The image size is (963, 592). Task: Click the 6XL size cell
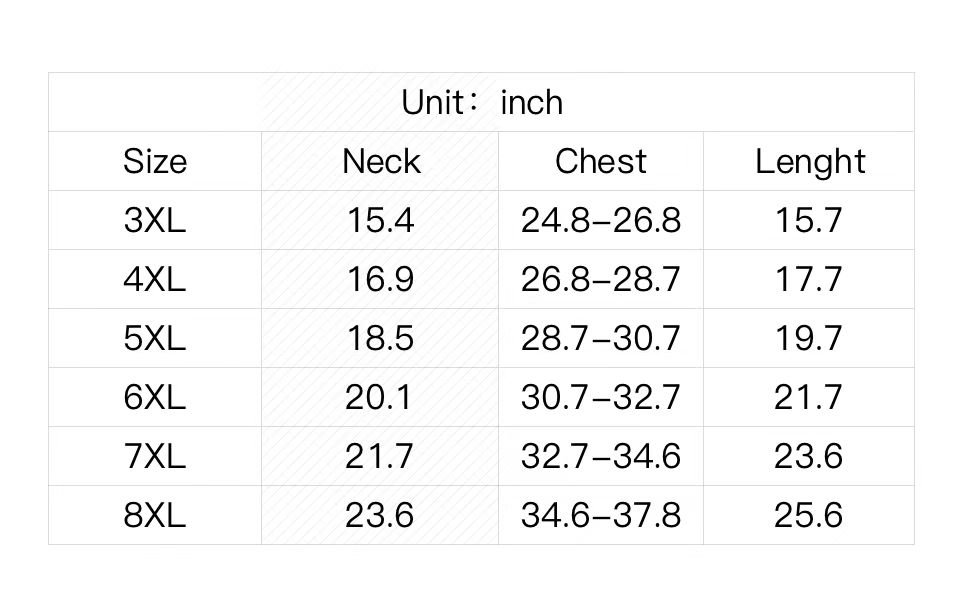click(x=155, y=397)
